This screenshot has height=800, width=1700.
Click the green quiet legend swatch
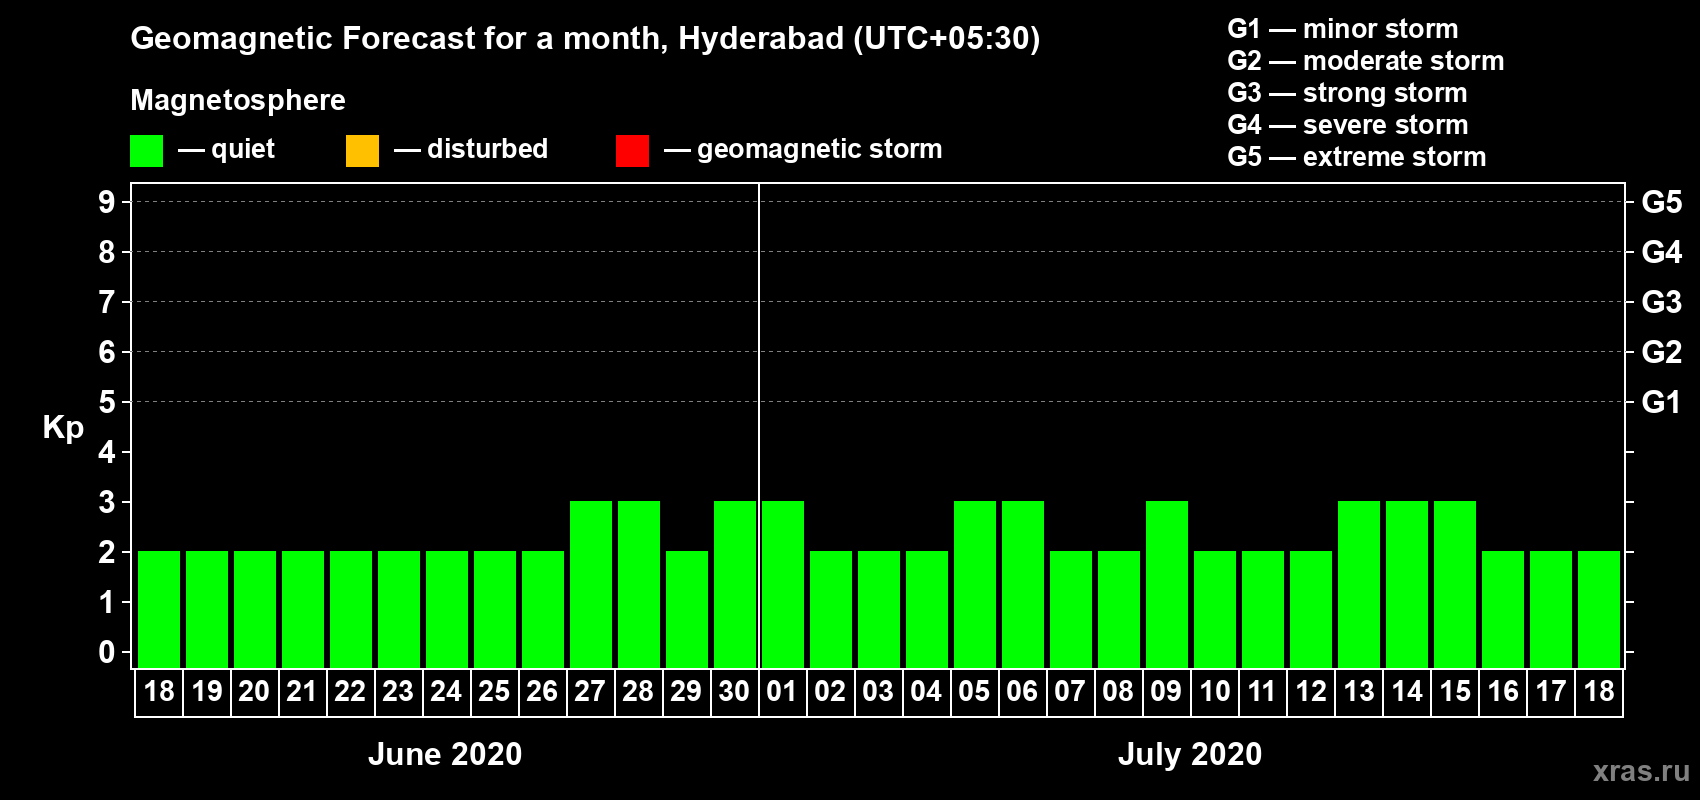(x=146, y=151)
